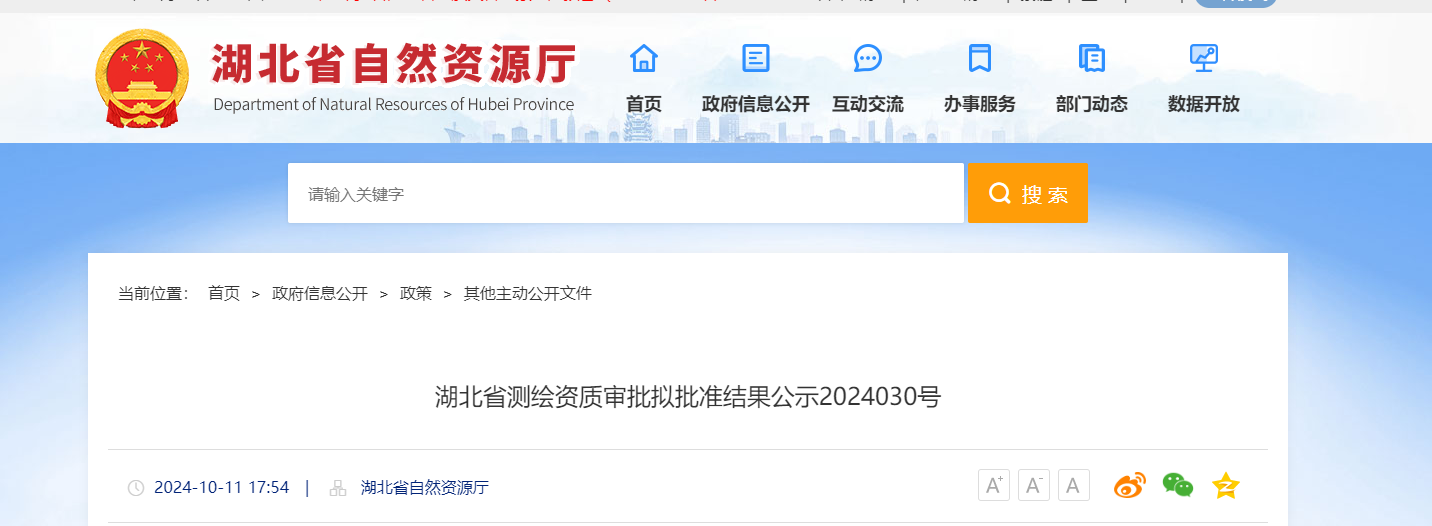1432x526 pixels.
Task: Share to Qzone star icon
Action: click(x=1226, y=486)
